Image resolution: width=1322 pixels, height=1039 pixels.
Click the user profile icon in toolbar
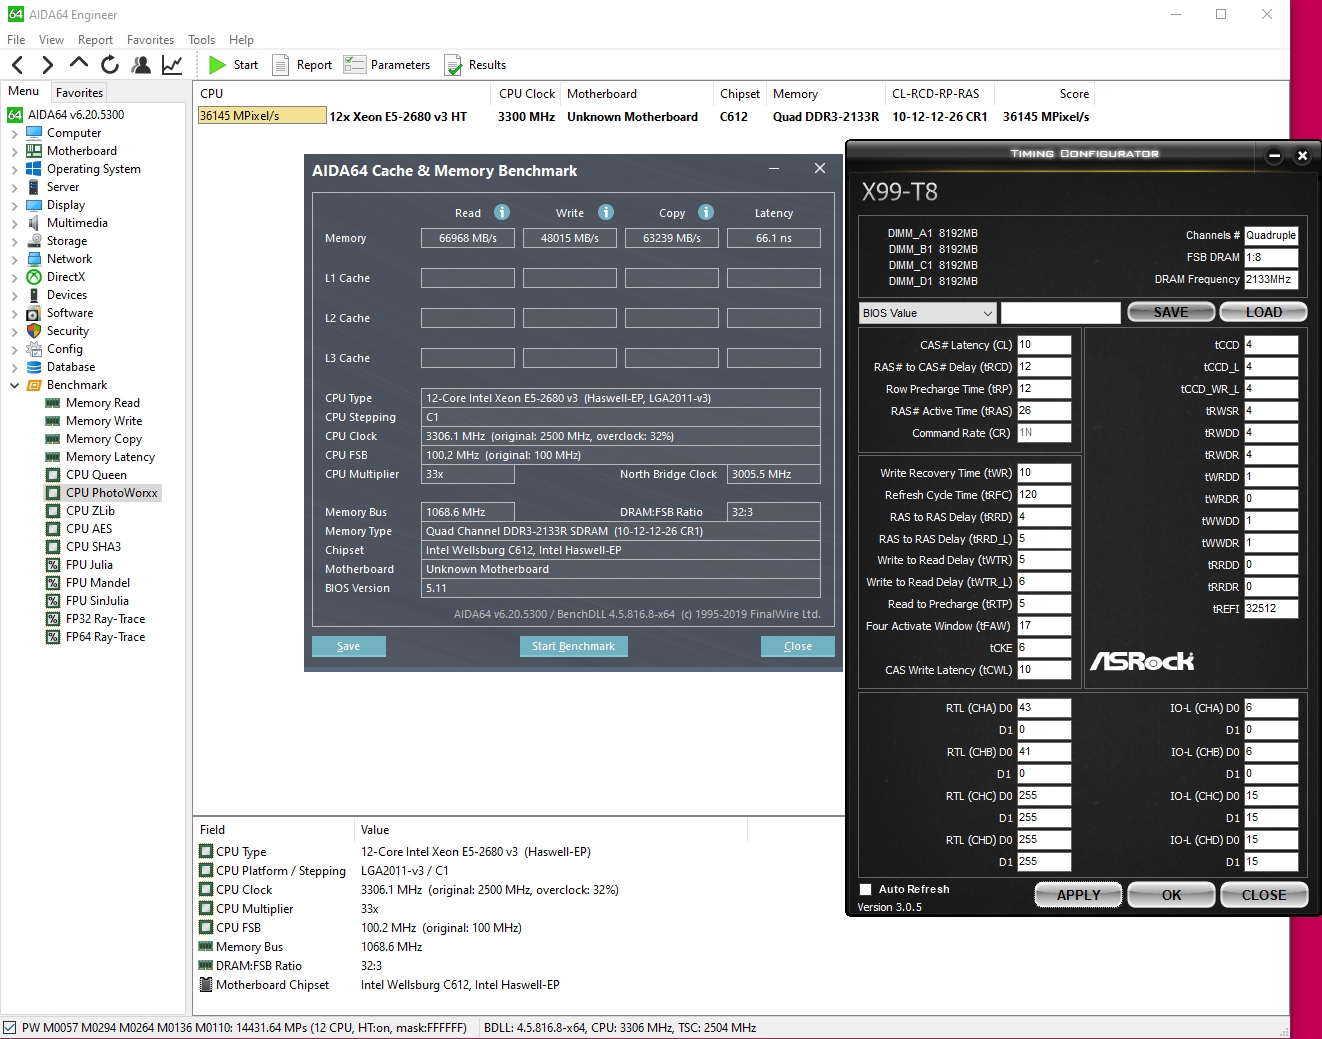coord(141,65)
